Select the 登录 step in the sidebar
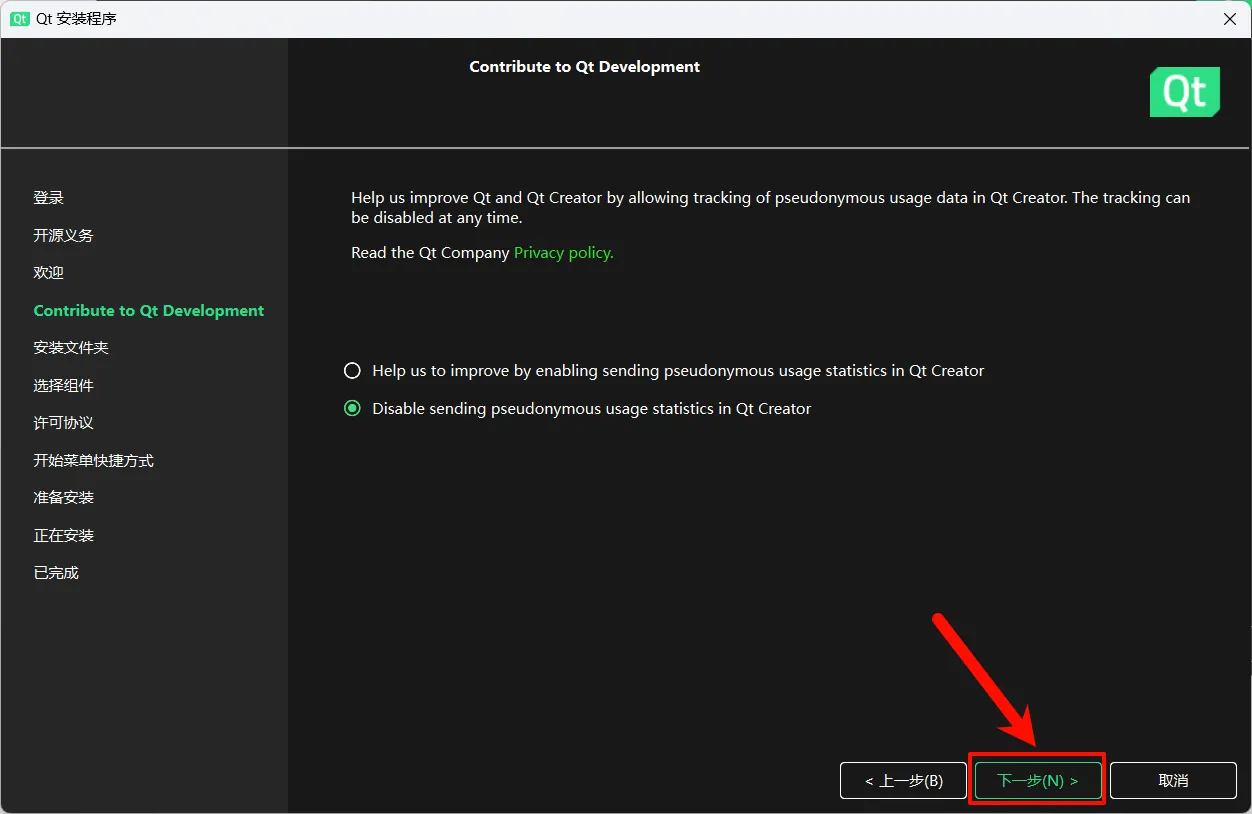Image resolution: width=1252 pixels, height=814 pixels. [48, 198]
